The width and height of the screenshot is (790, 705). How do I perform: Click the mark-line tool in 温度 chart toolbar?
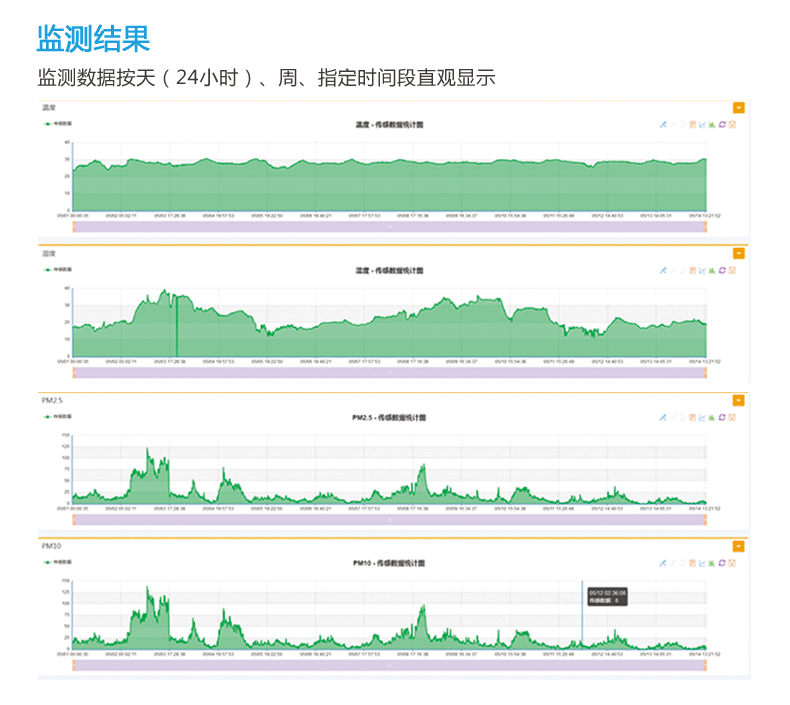tap(662, 125)
